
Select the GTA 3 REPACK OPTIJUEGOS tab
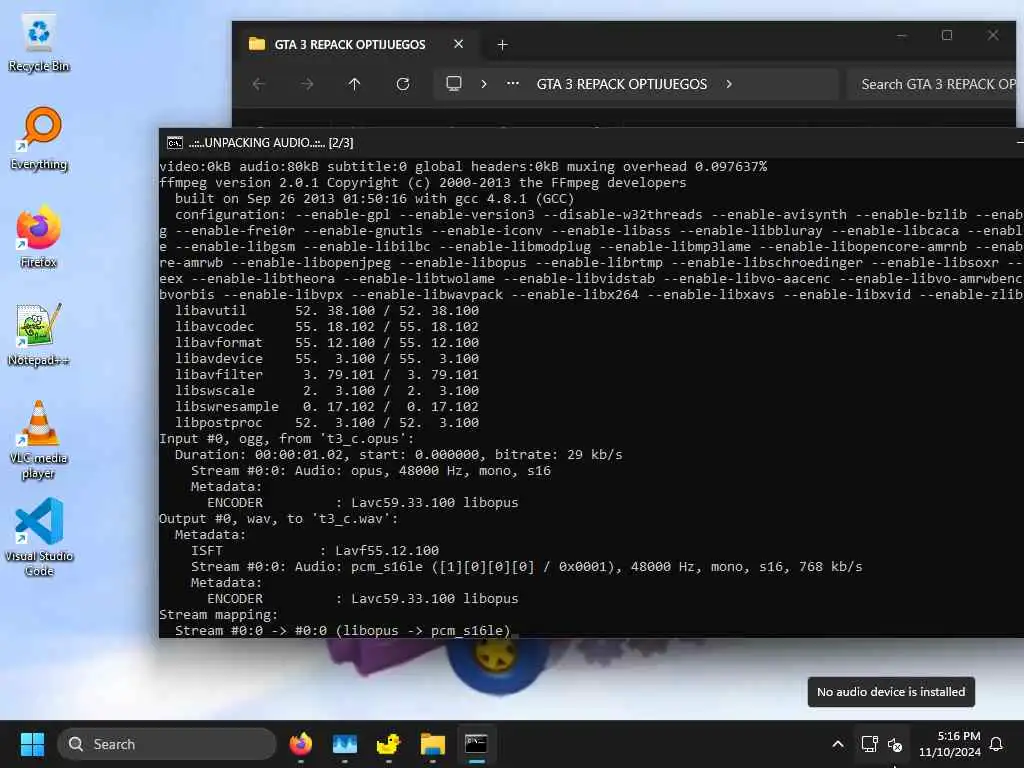[x=349, y=44]
